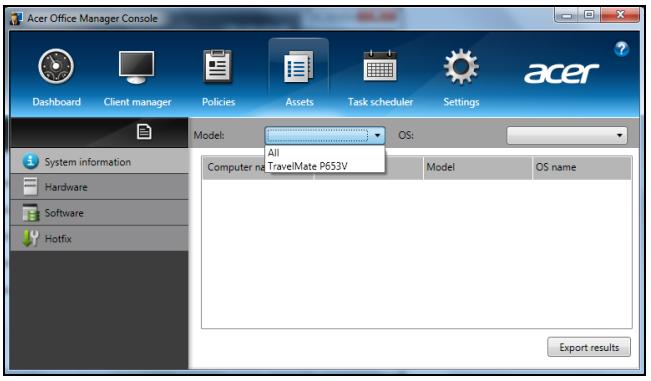Click the Hotfix wrench icon
The image size is (651, 381).
pos(30,238)
